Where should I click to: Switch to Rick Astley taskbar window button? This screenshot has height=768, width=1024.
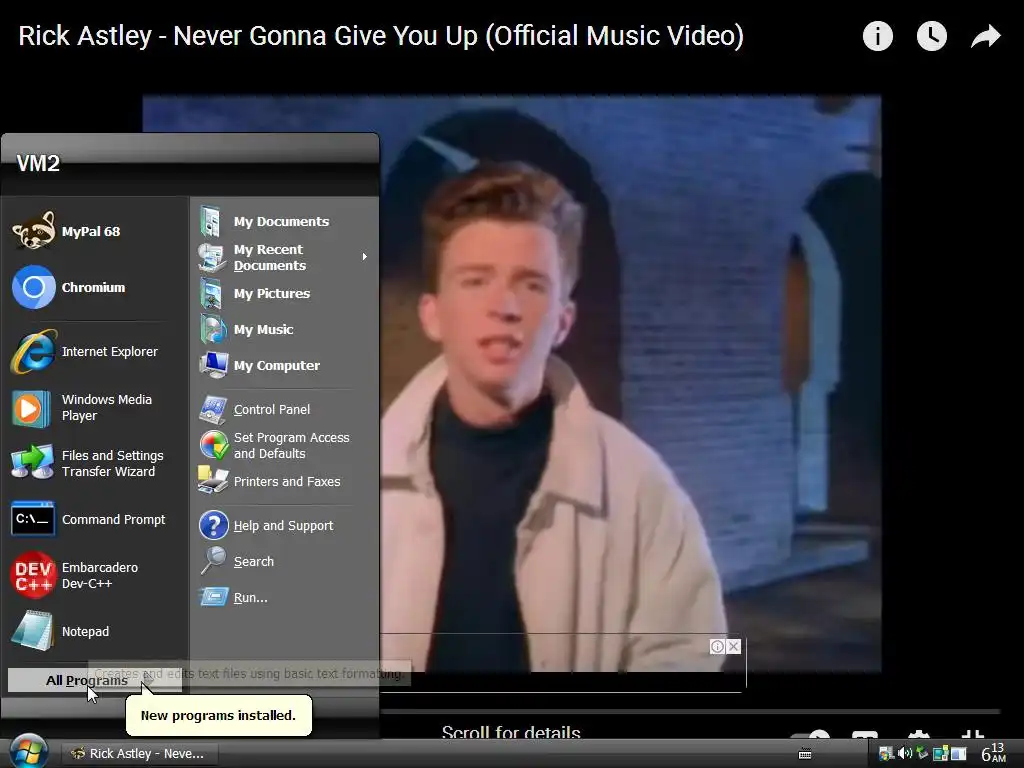click(140, 754)
